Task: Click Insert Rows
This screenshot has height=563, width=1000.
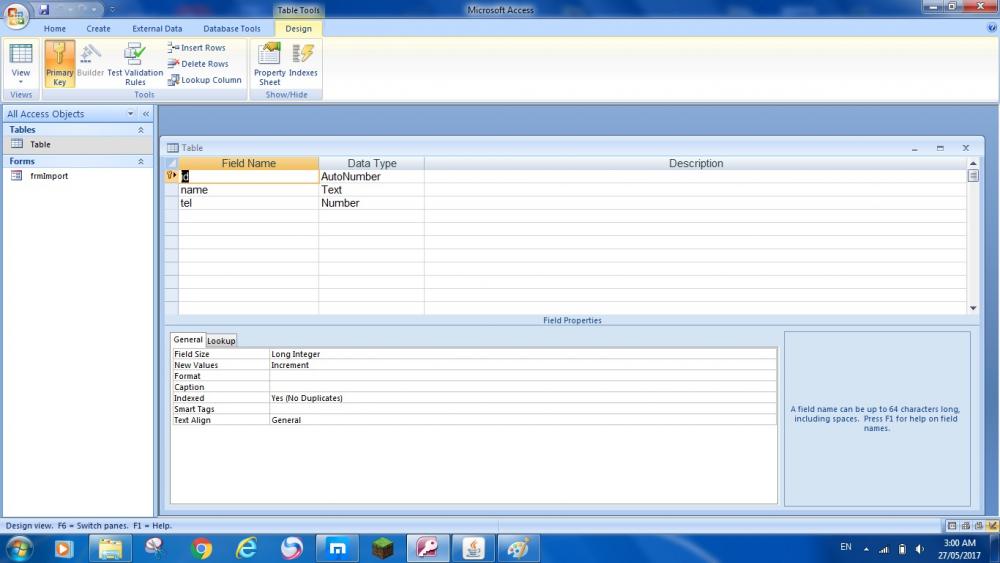Action: point(196,48)
